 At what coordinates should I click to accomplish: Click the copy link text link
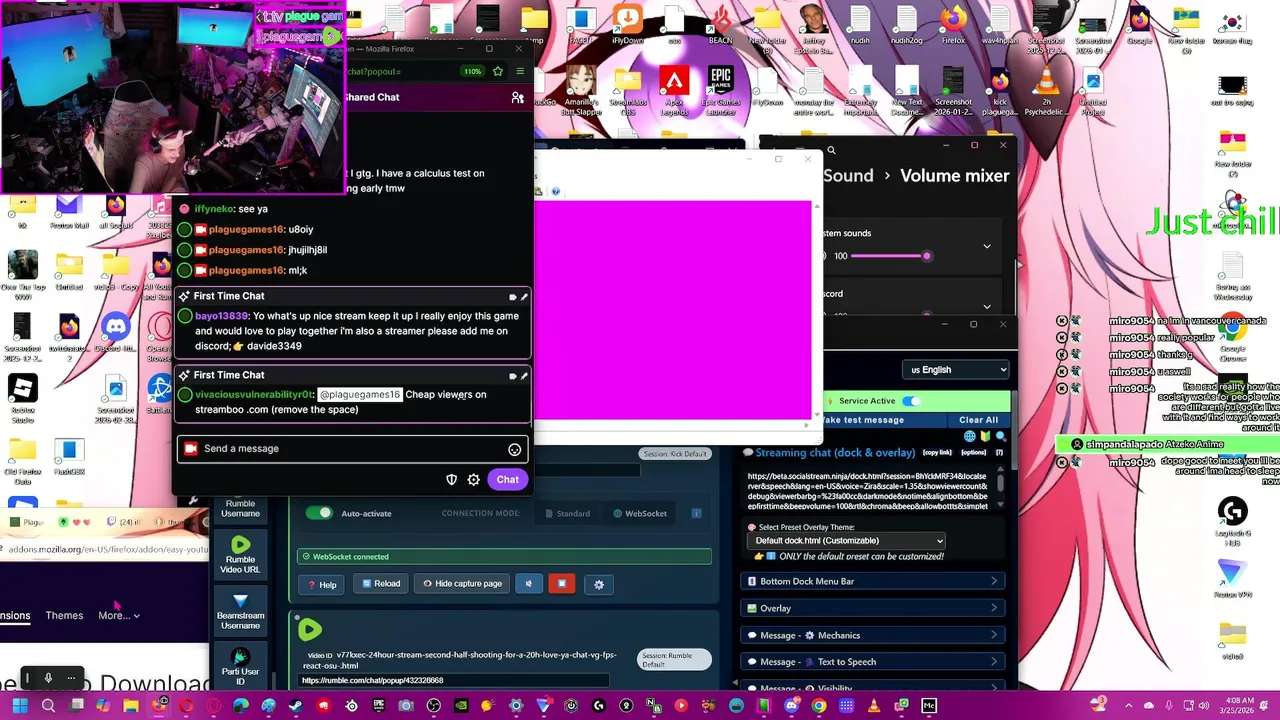coord(937,453)
